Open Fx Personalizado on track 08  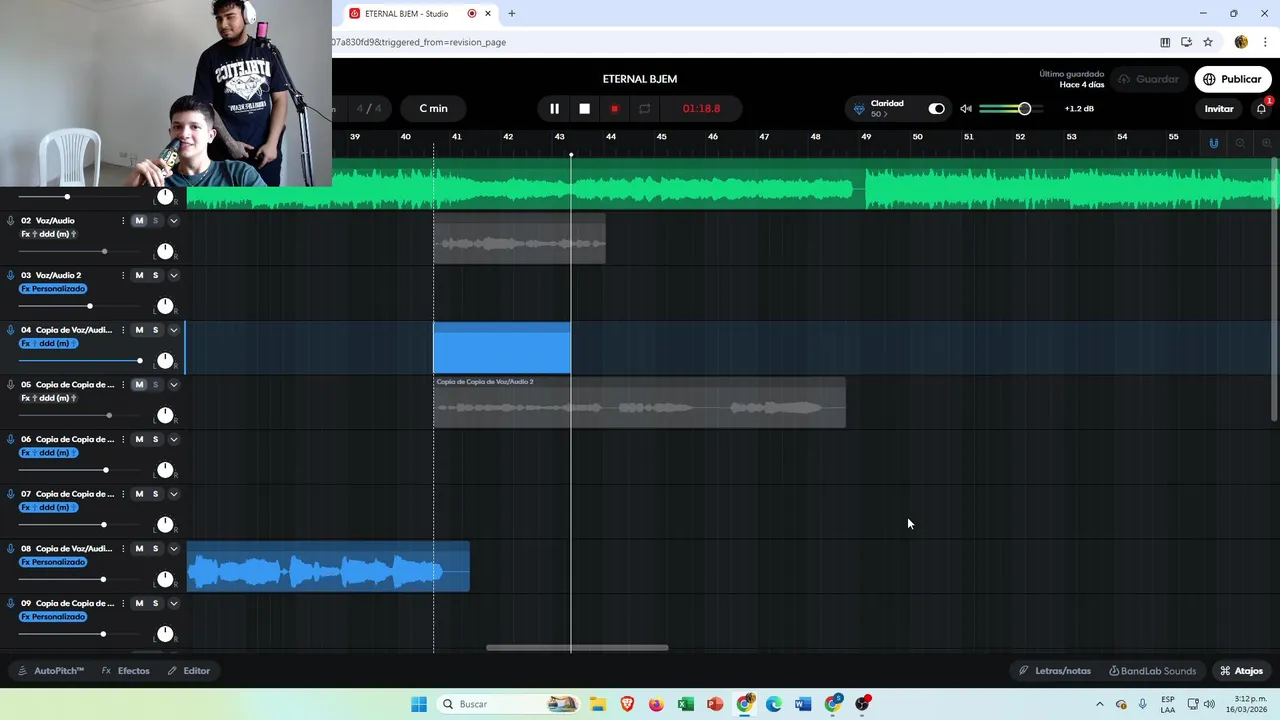click(x=53, y=562)
